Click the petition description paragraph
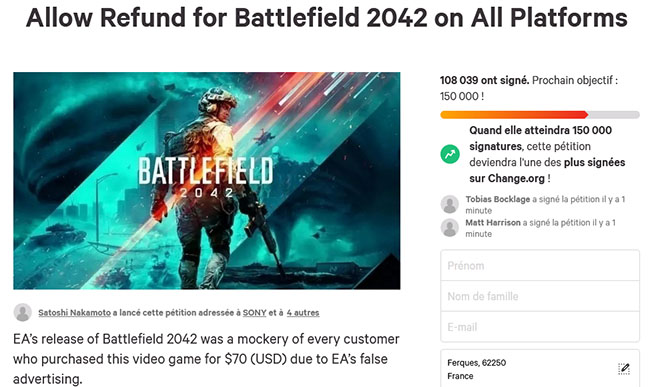This screenshot has width=650, height=387. (206, 359)
